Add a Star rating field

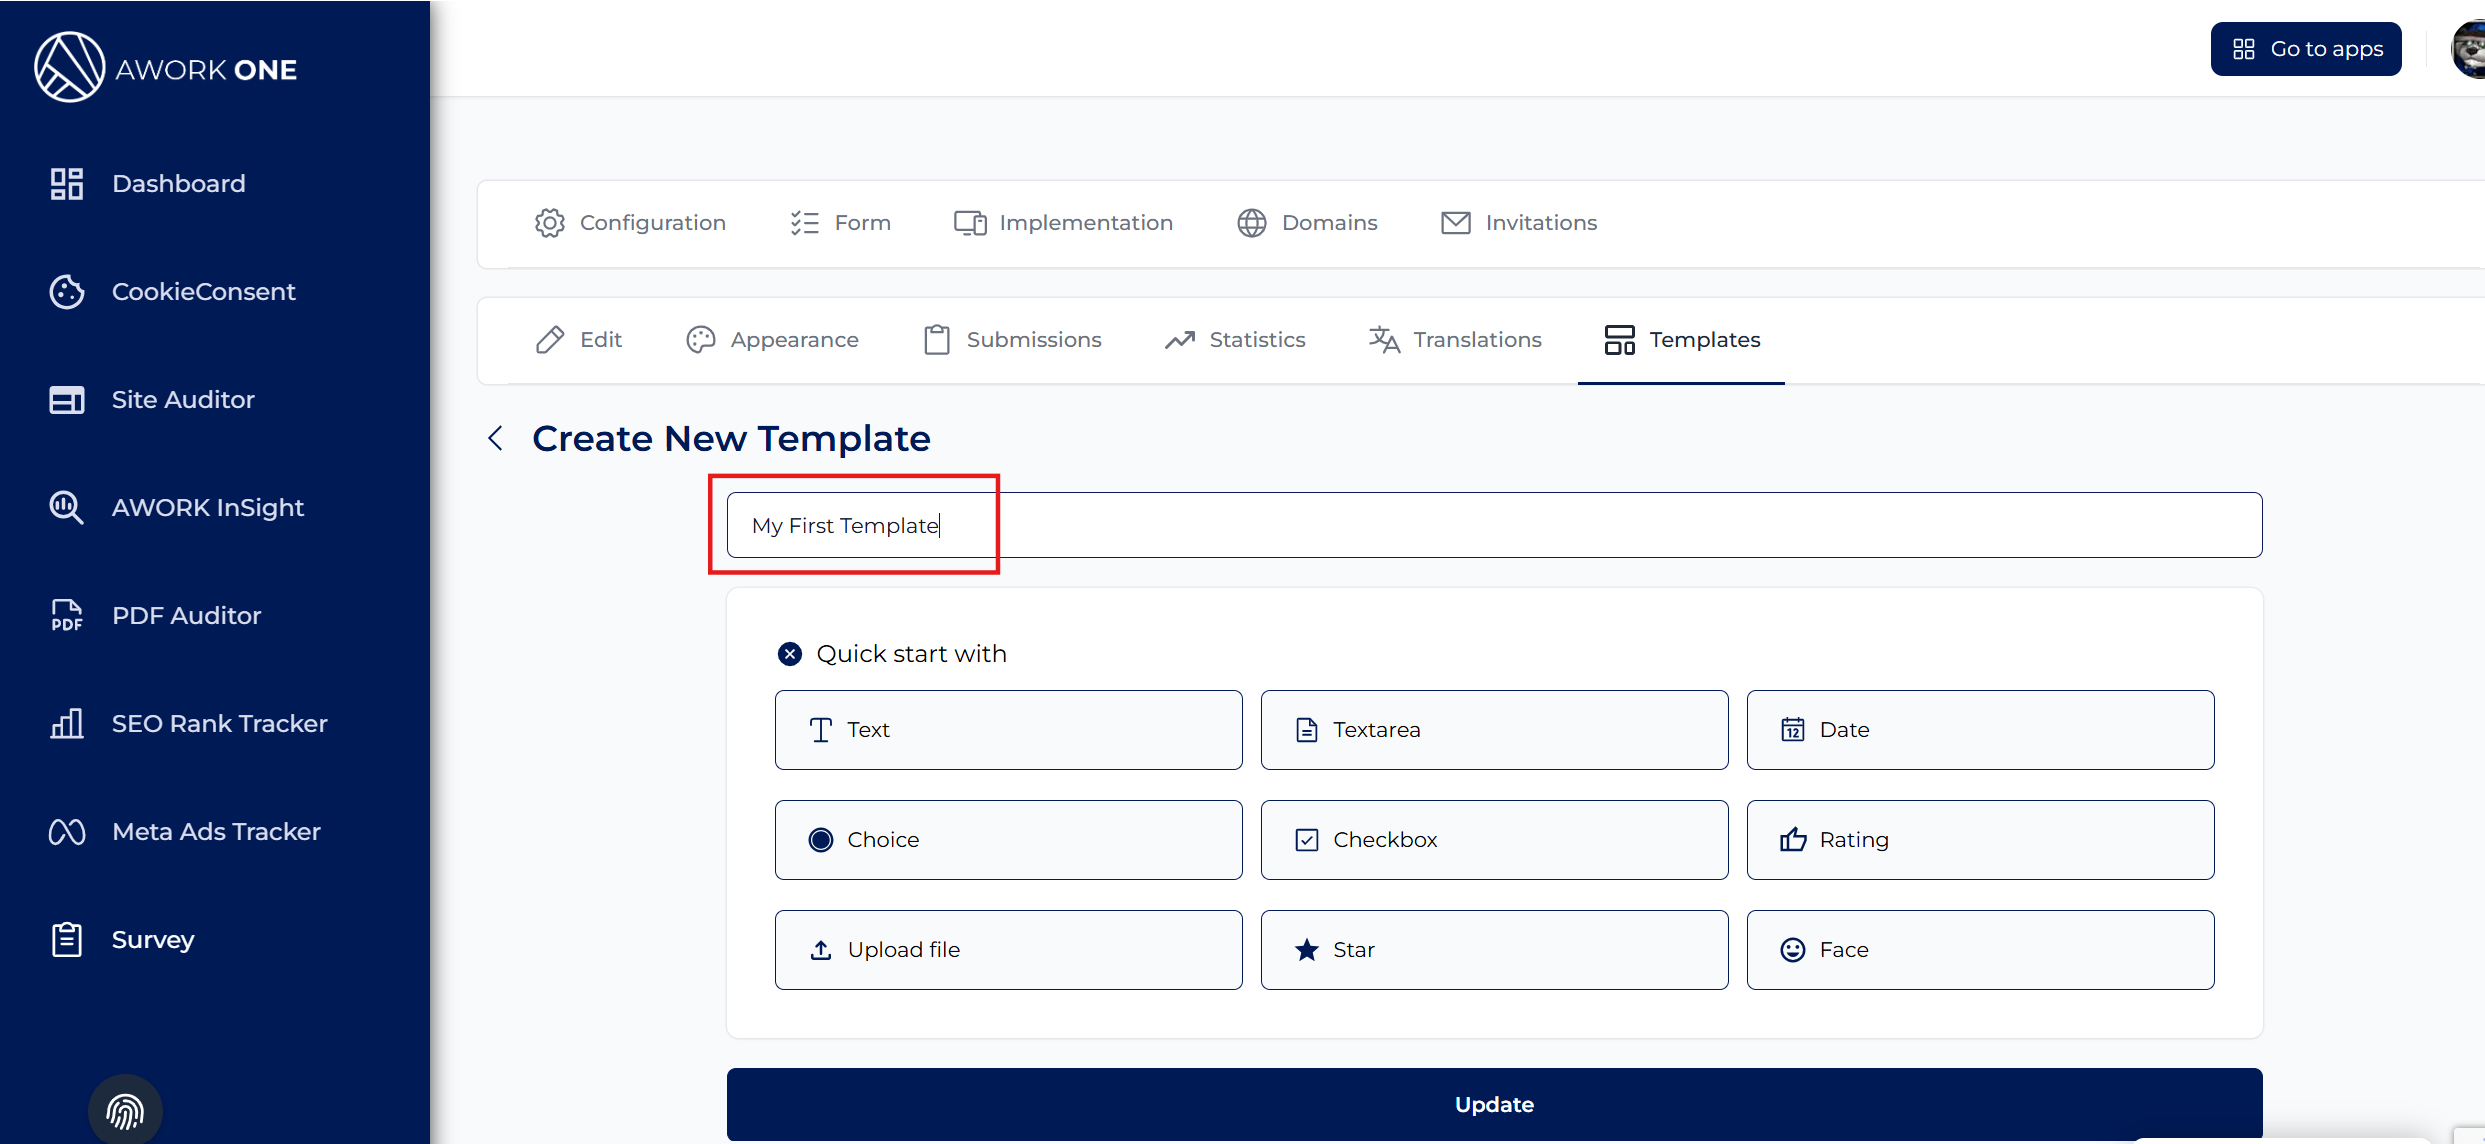[x=1494, y=950]
